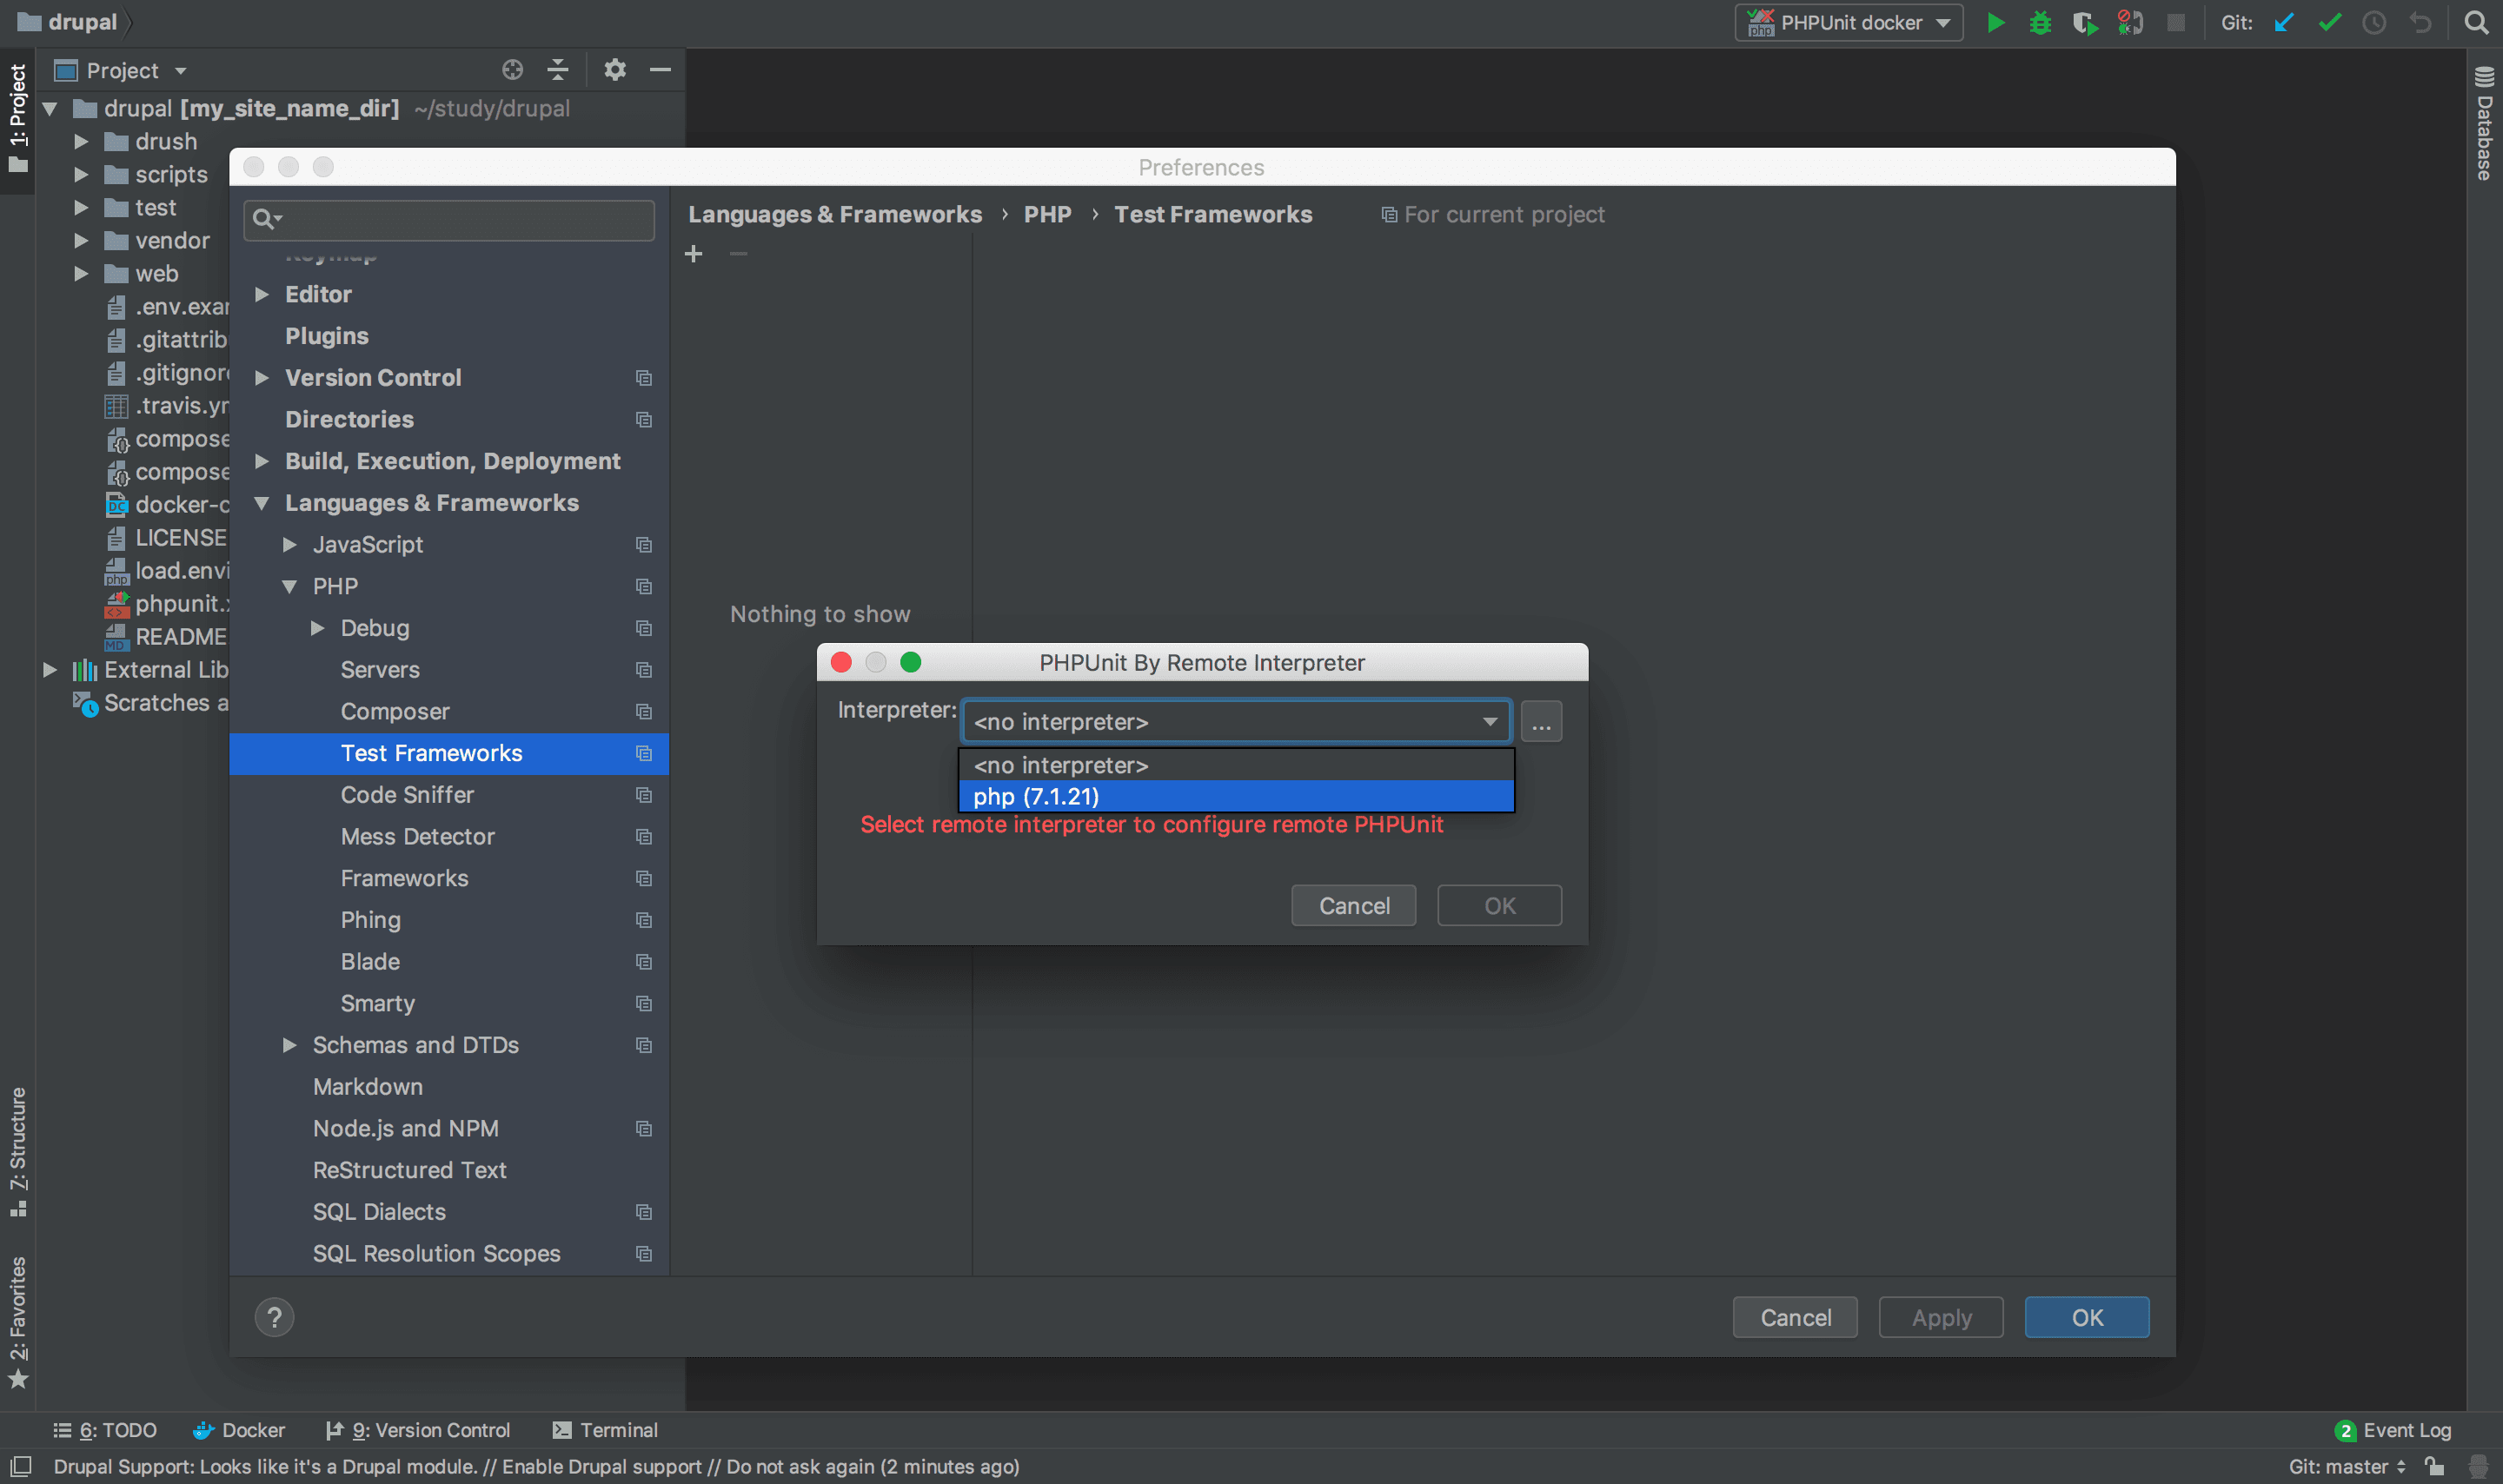Run with coverage shield icon
This screenshot has width=2503, height=1484.
coord(2085,22)
